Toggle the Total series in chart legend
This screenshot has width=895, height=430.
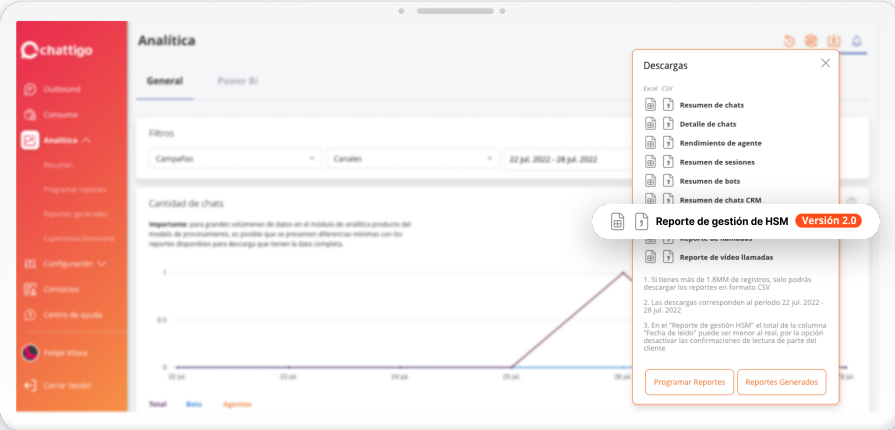[x=157, y=404]
